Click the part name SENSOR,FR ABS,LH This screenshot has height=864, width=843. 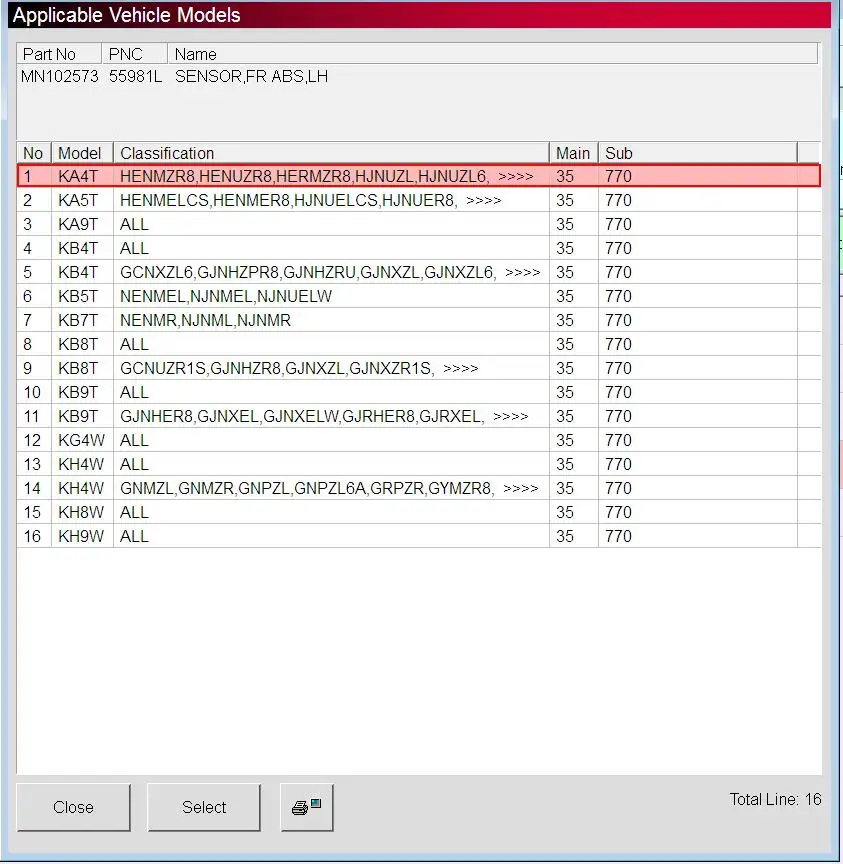(x=251, y=76)
